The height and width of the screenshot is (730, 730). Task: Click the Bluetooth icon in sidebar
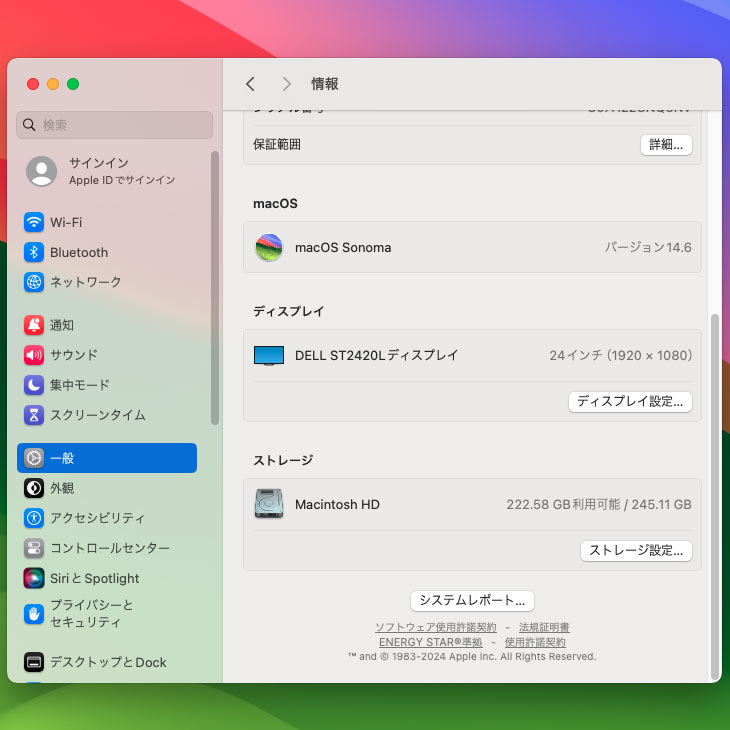click(x=34, y=252)
